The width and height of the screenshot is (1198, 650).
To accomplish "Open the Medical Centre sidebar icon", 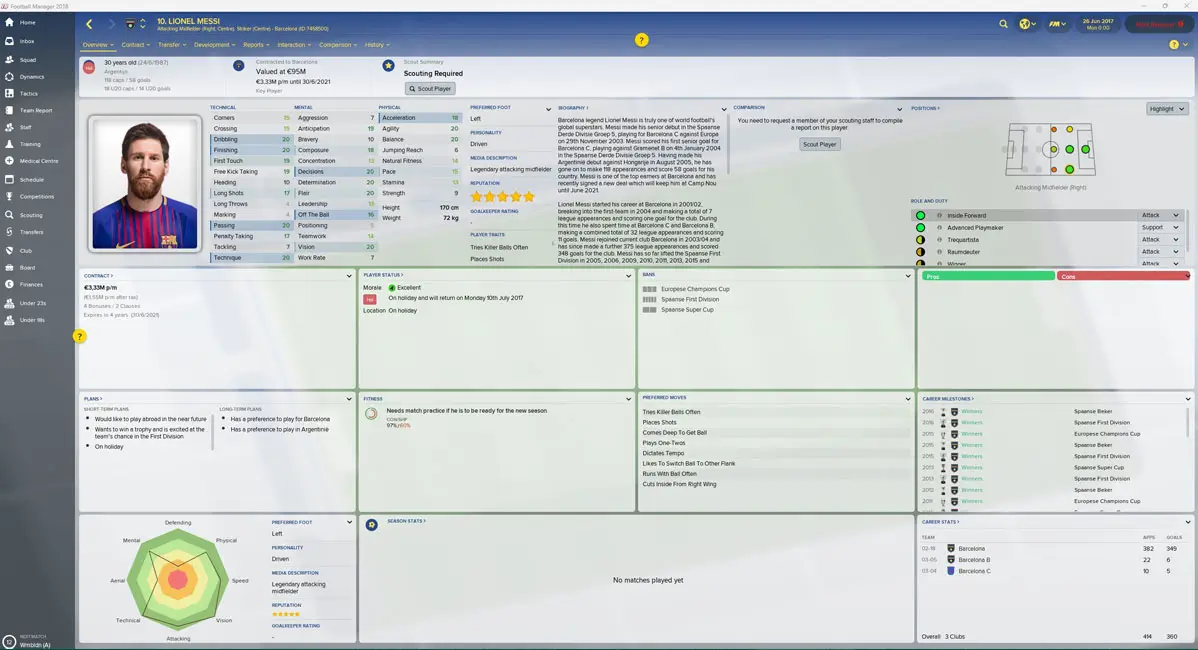I will (x=9, y=160).
